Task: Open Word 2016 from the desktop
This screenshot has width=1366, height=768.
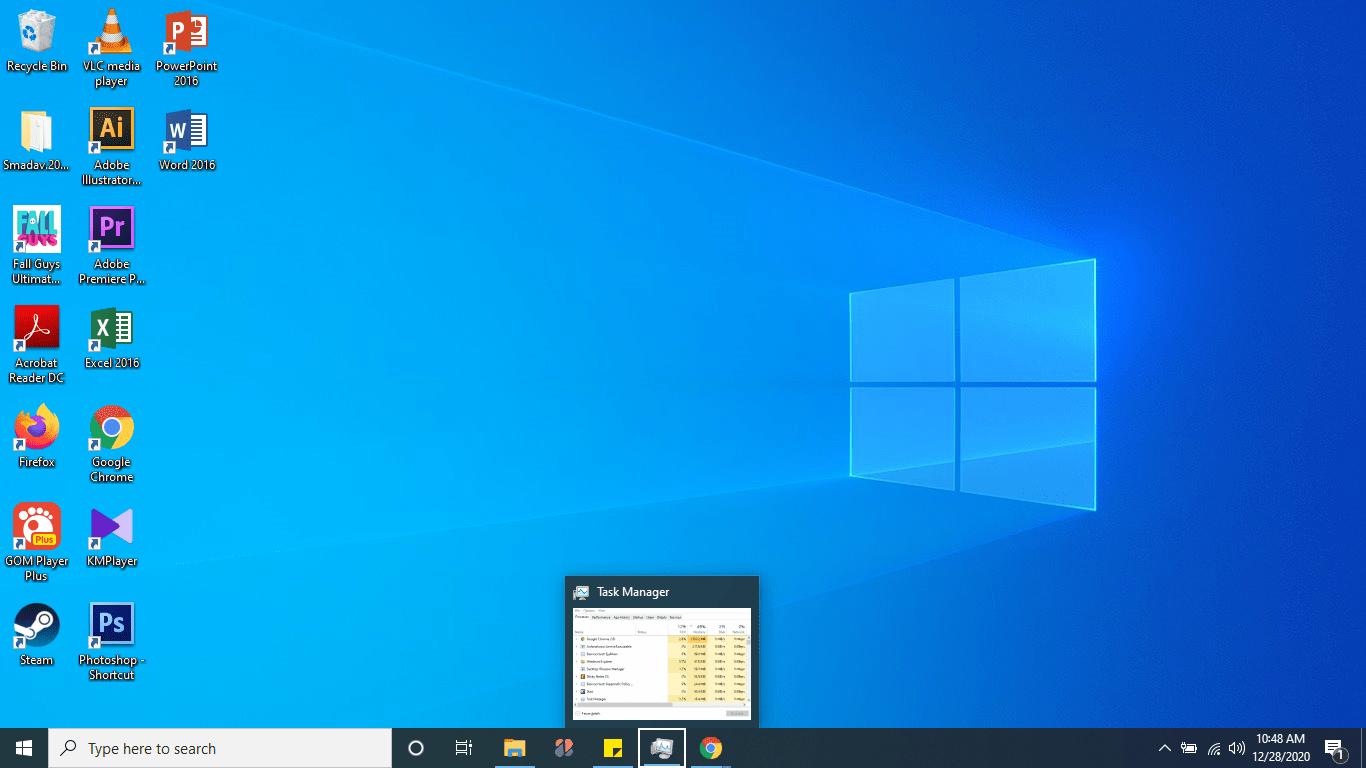Action: pos(185,128)
